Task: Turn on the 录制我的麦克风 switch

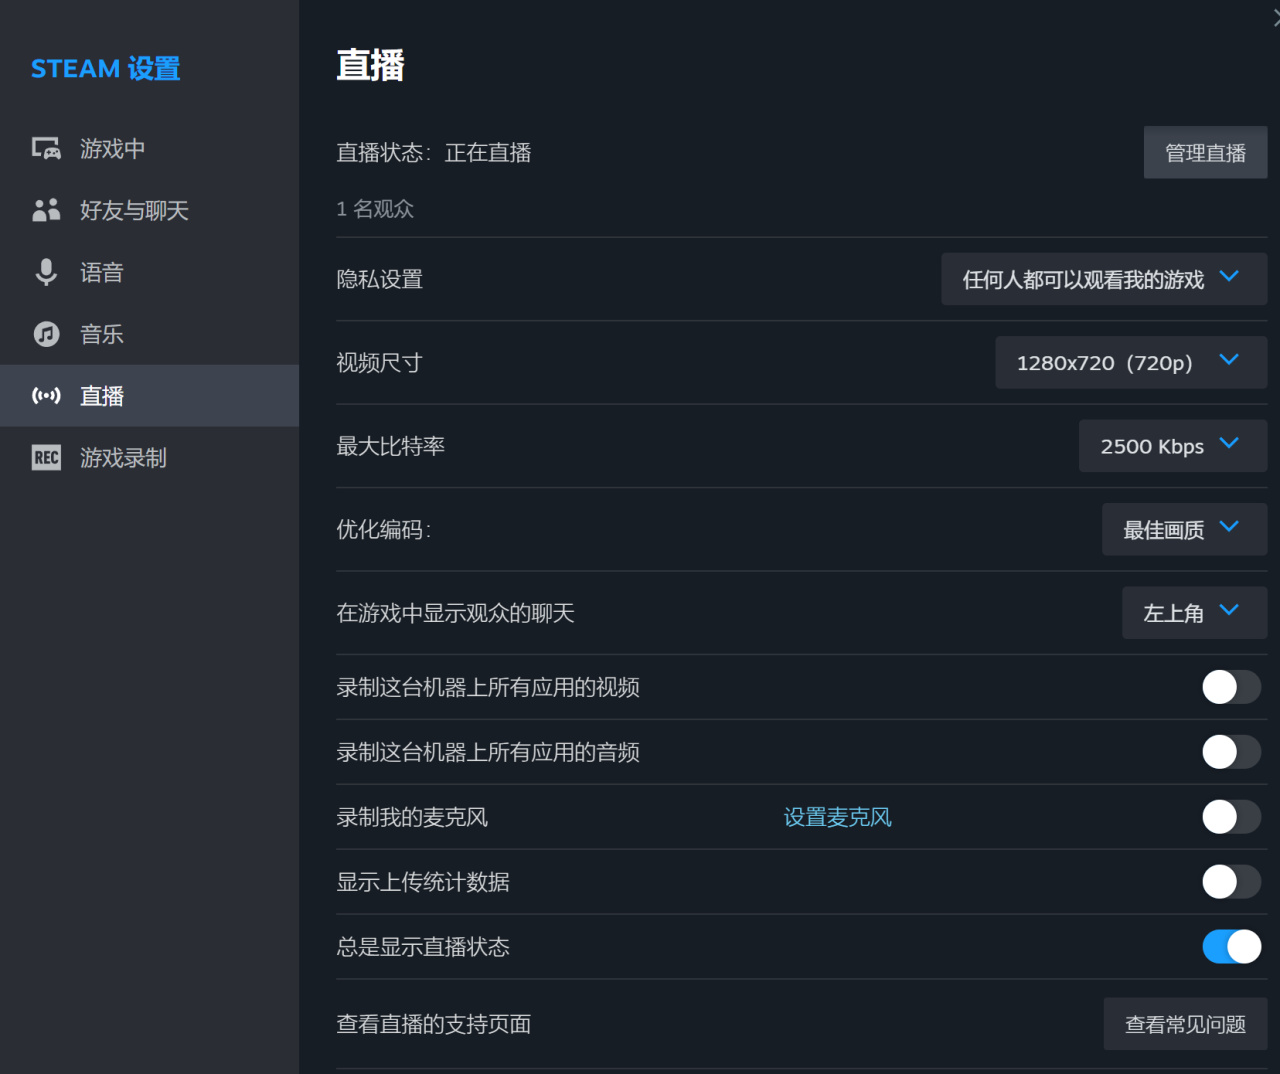Action: [1231, 817]
